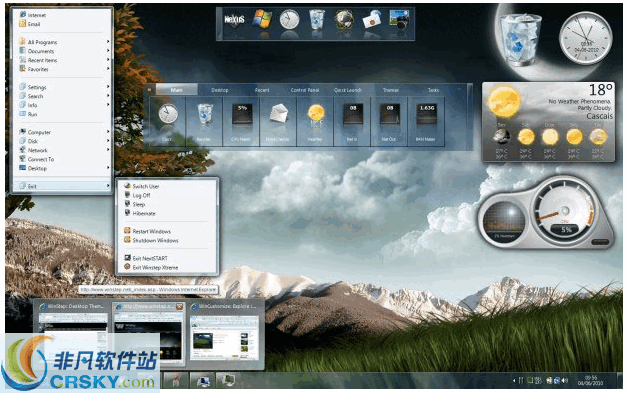This screenshot has height=393, width=626.
Task: Open the WinCustomize Explorer window thumbnail
Action: 225,332
